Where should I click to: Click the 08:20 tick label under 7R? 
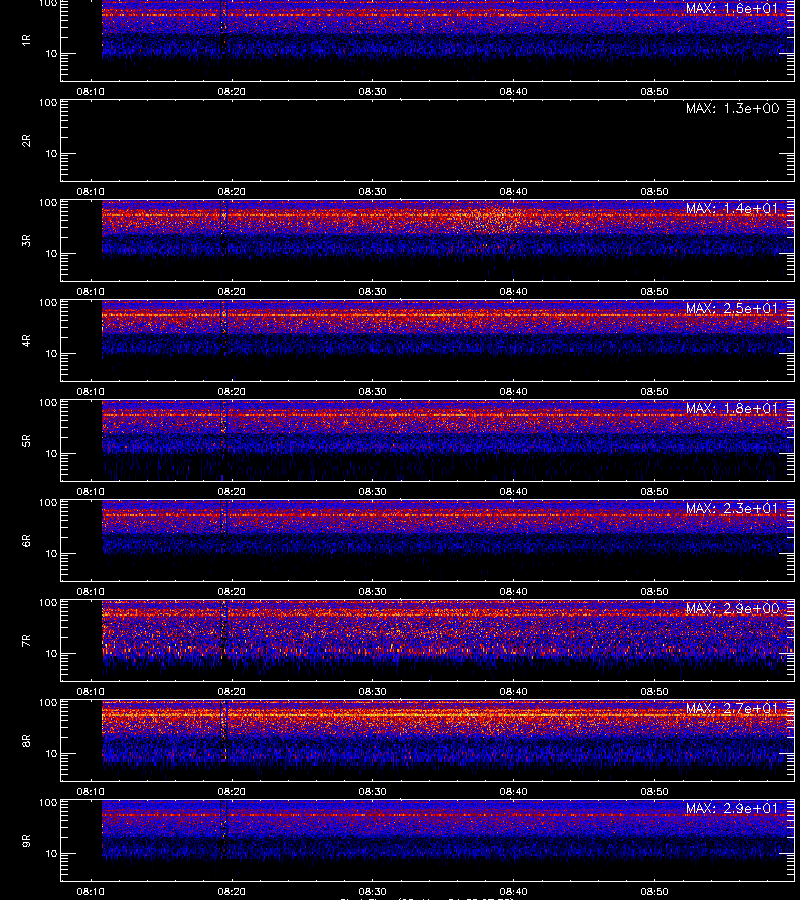pos(232,692)
